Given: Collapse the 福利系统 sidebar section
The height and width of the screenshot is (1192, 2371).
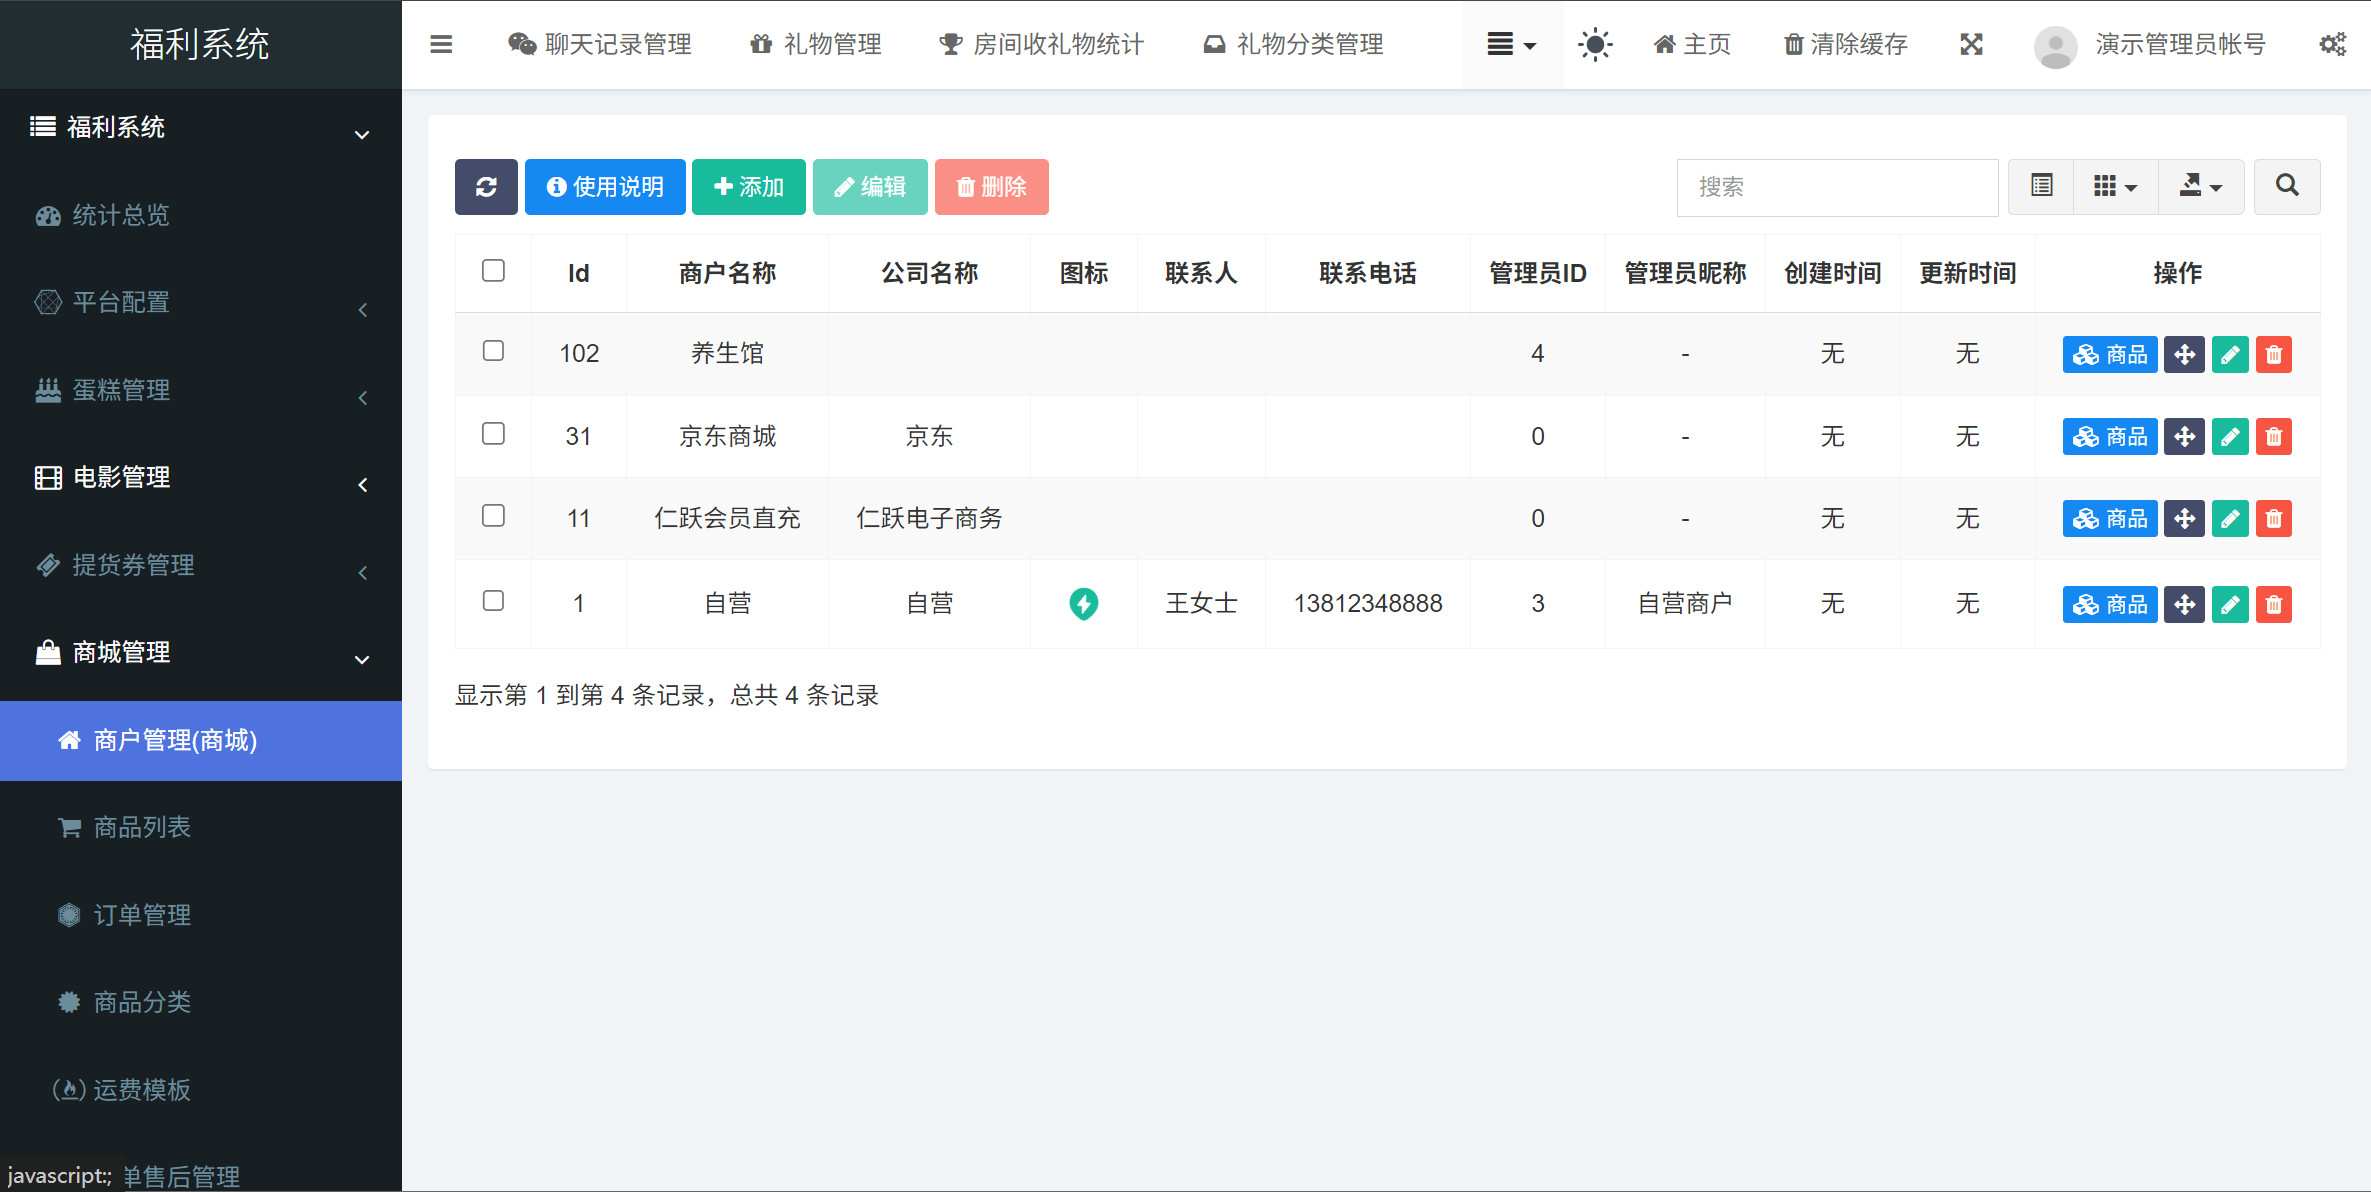Looking at the screenshot, I should pyautogui.click(x=200, y=127).
